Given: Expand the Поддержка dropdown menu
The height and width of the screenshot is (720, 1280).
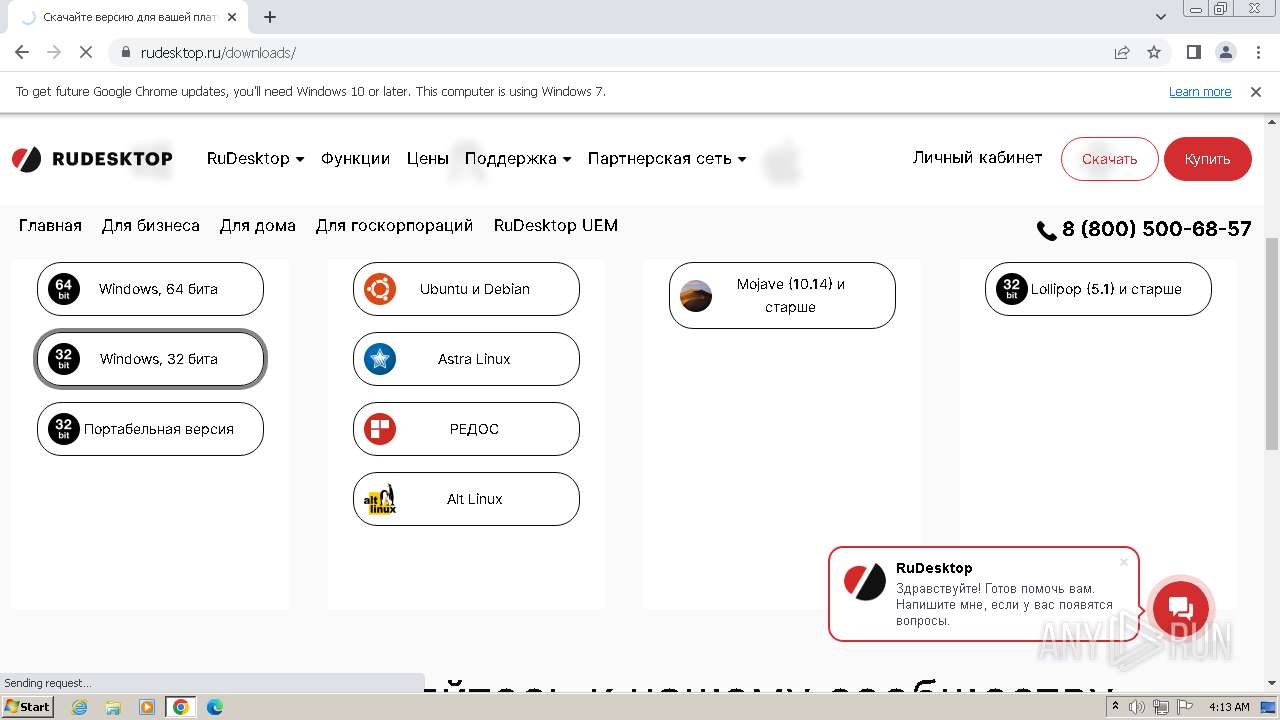Looking at the screenshot, I should pos(518,159).
